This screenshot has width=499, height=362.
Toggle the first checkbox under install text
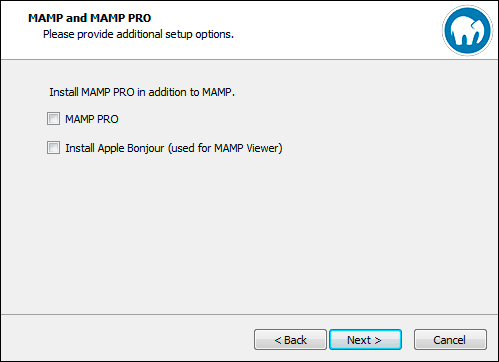pos(53,119)
